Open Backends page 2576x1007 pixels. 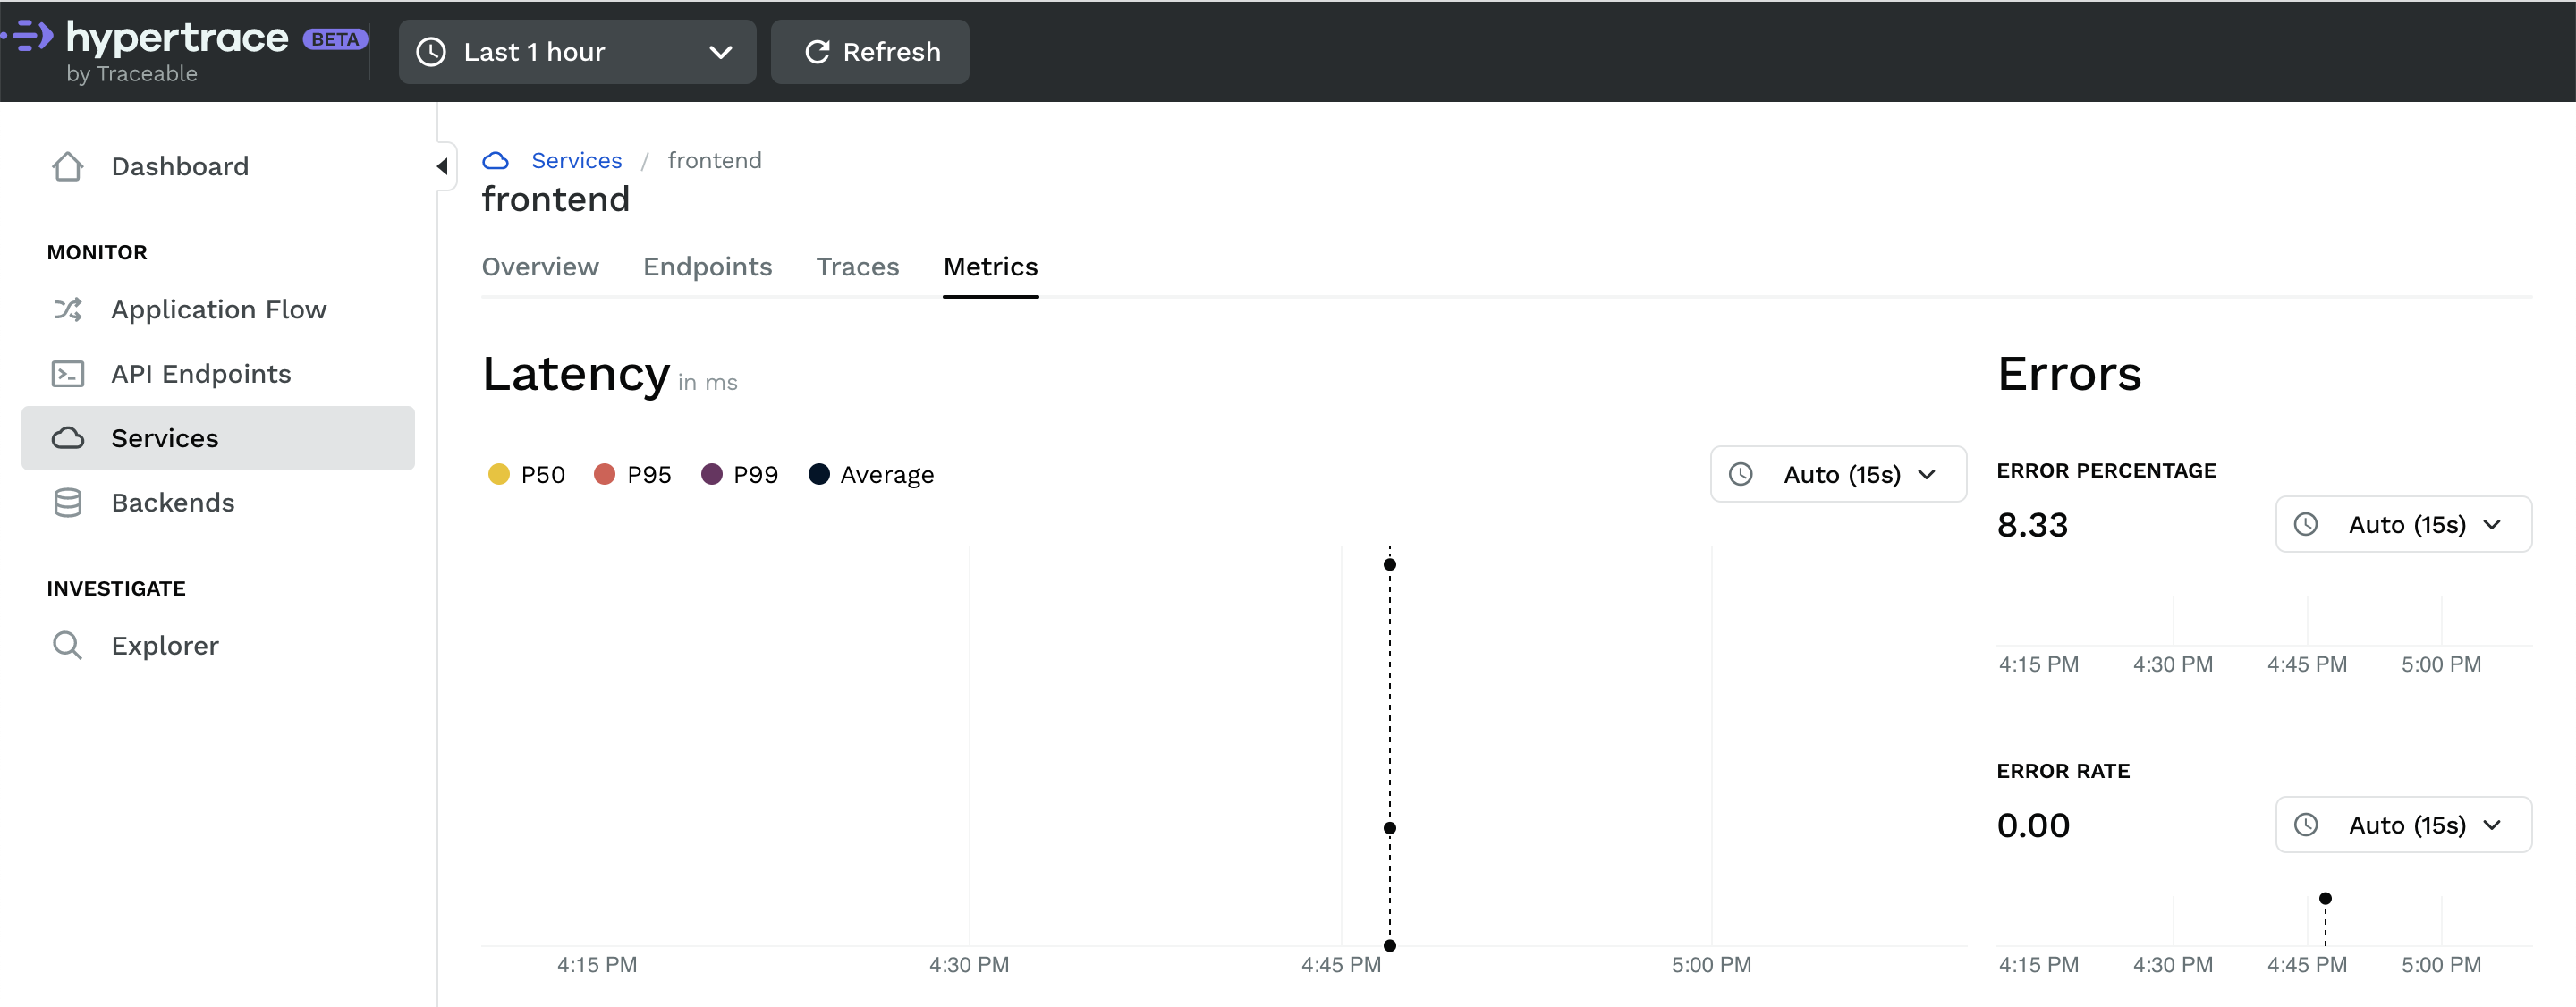pyautogui.click(x=218, y=502)
